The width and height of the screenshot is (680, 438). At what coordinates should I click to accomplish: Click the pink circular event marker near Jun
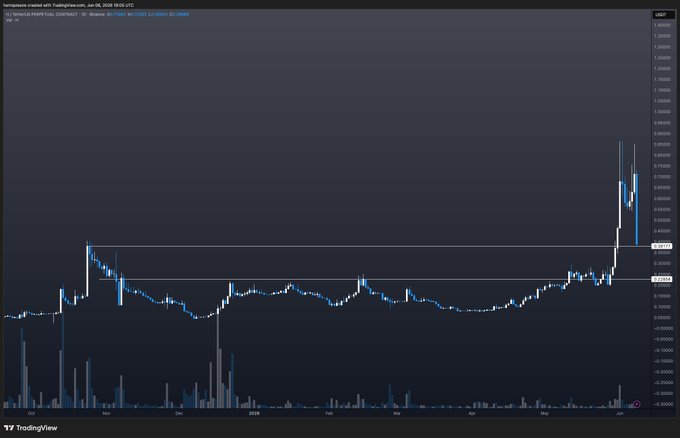coord(637,404)
